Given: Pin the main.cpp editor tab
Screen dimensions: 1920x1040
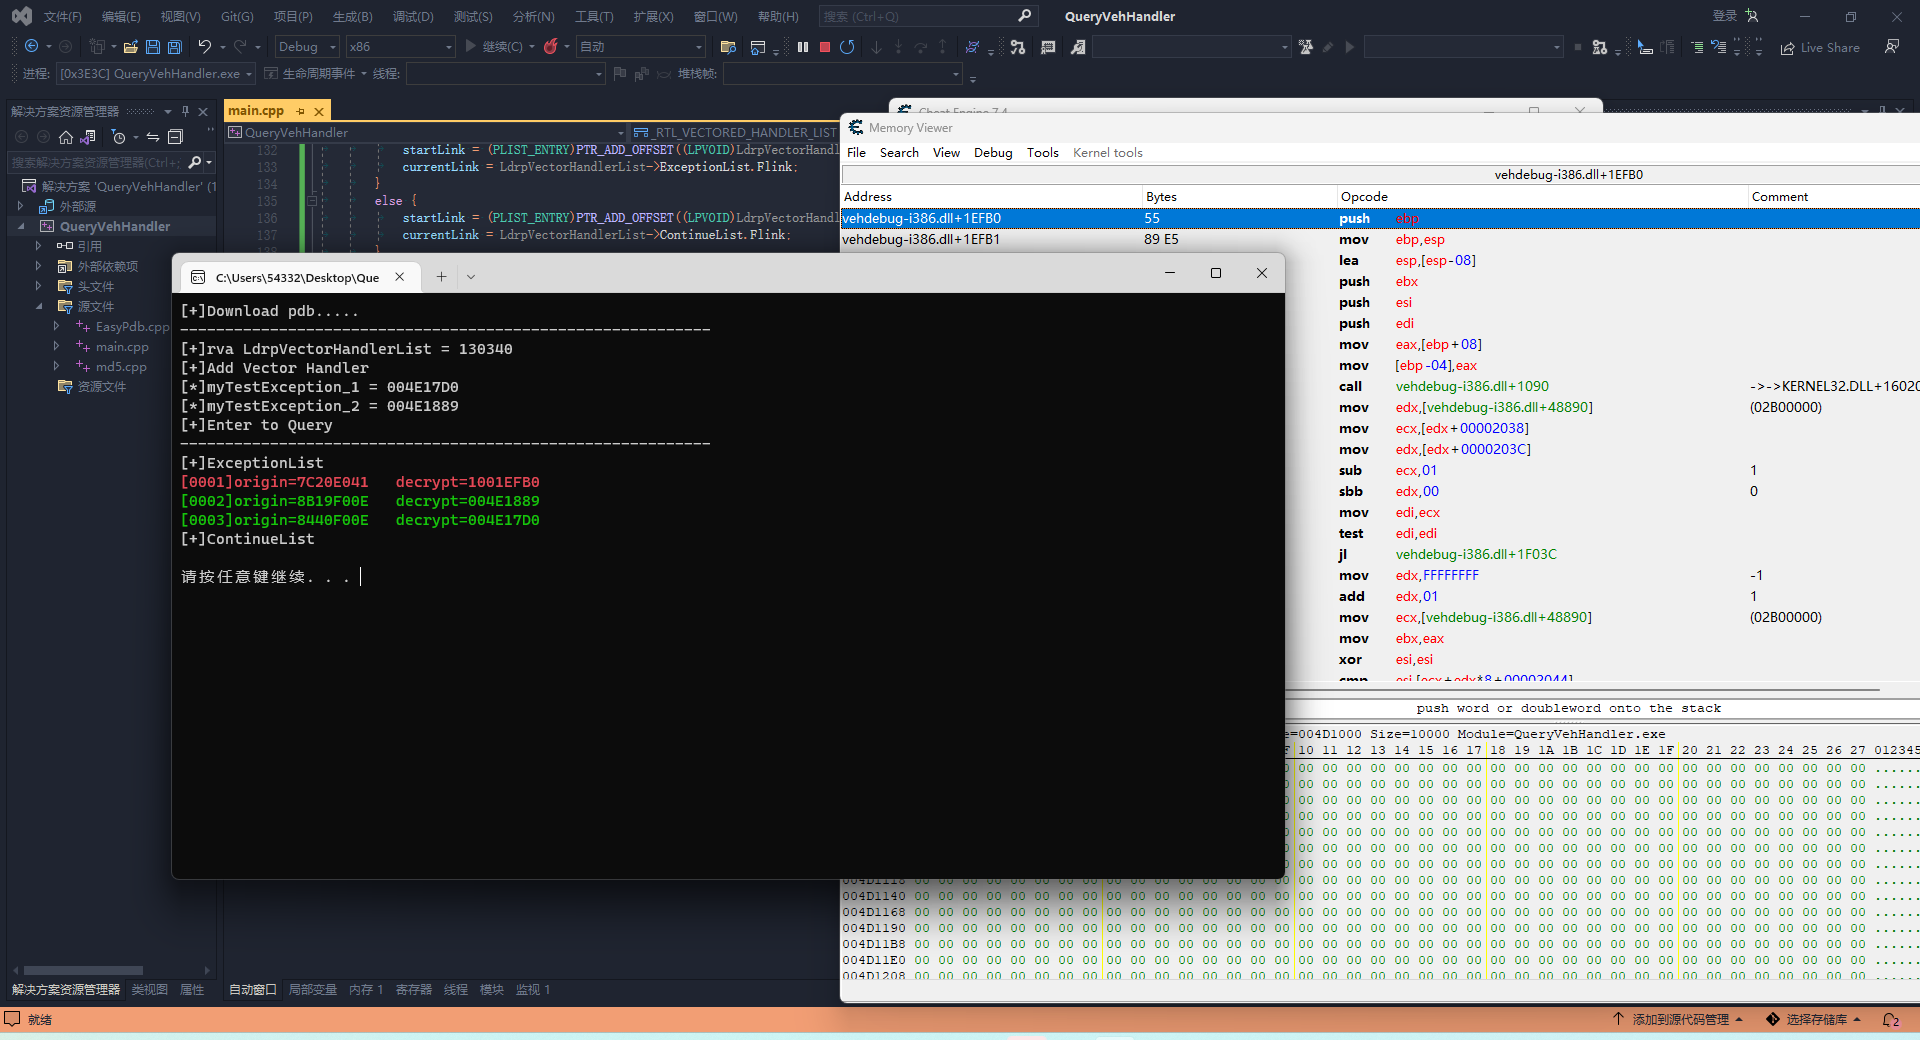Looking at the screenshot, I should (300, 111).
